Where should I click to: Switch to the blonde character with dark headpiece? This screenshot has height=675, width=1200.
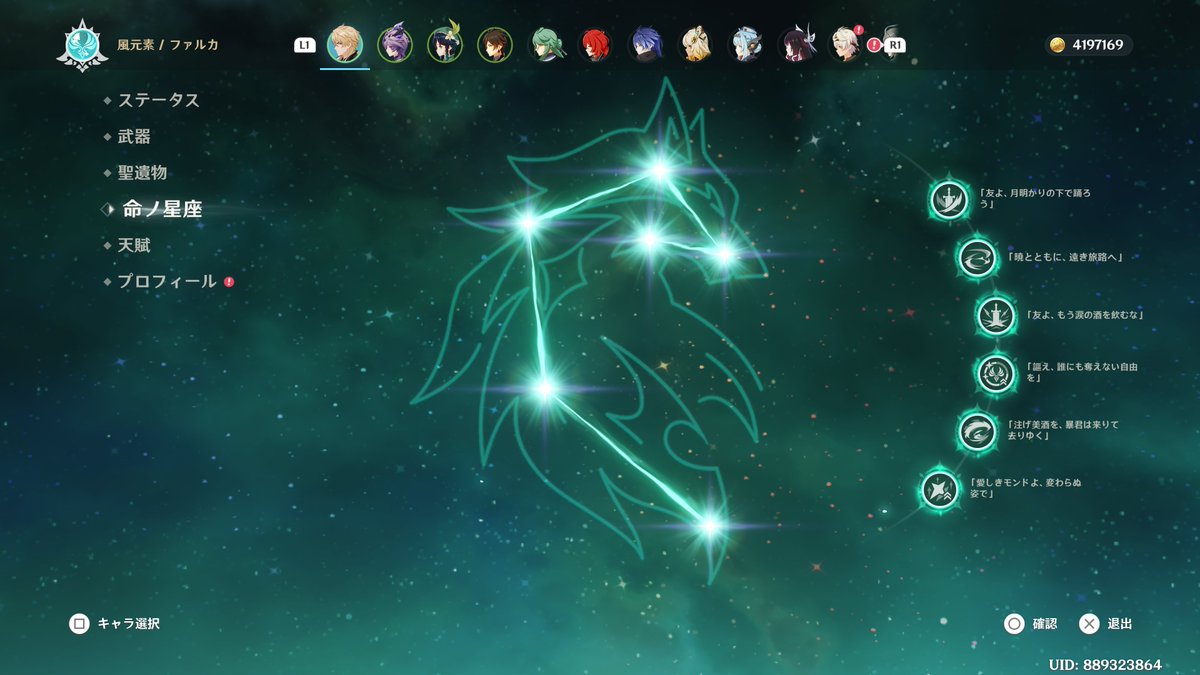695,45
